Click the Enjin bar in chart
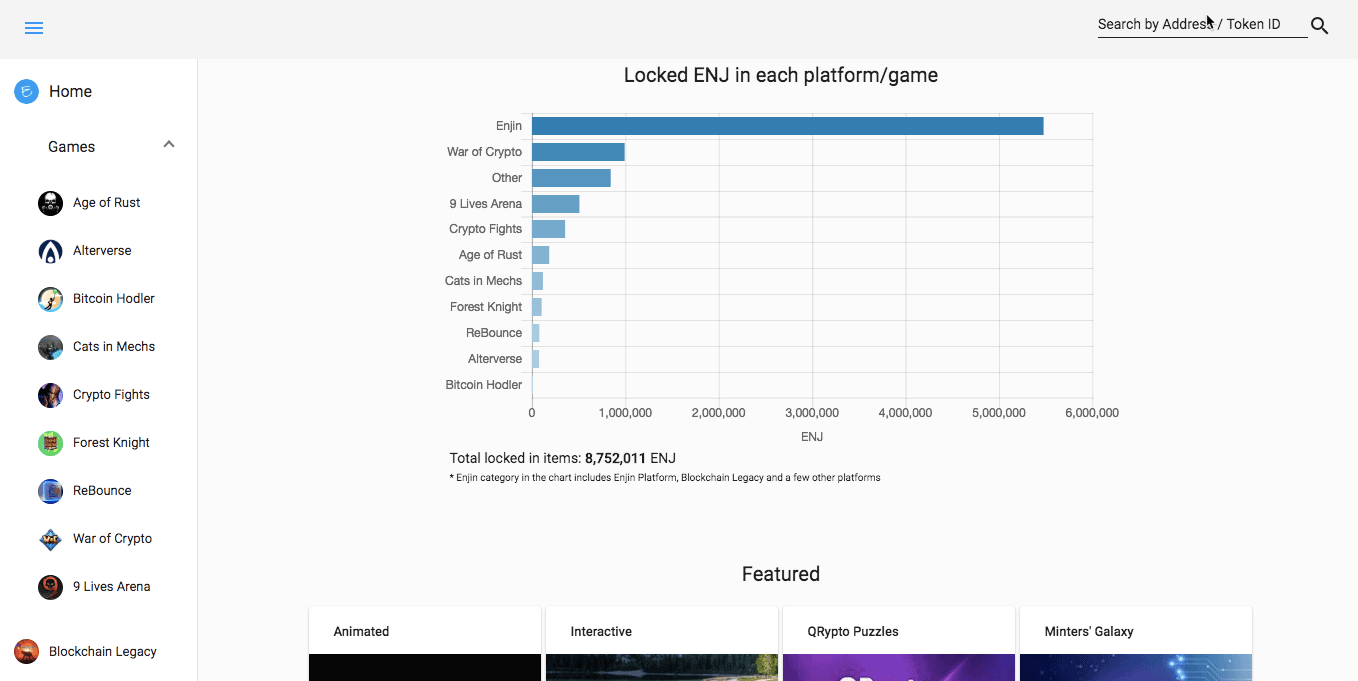This screenshot has height=681, width=1358. pos(787,126)
